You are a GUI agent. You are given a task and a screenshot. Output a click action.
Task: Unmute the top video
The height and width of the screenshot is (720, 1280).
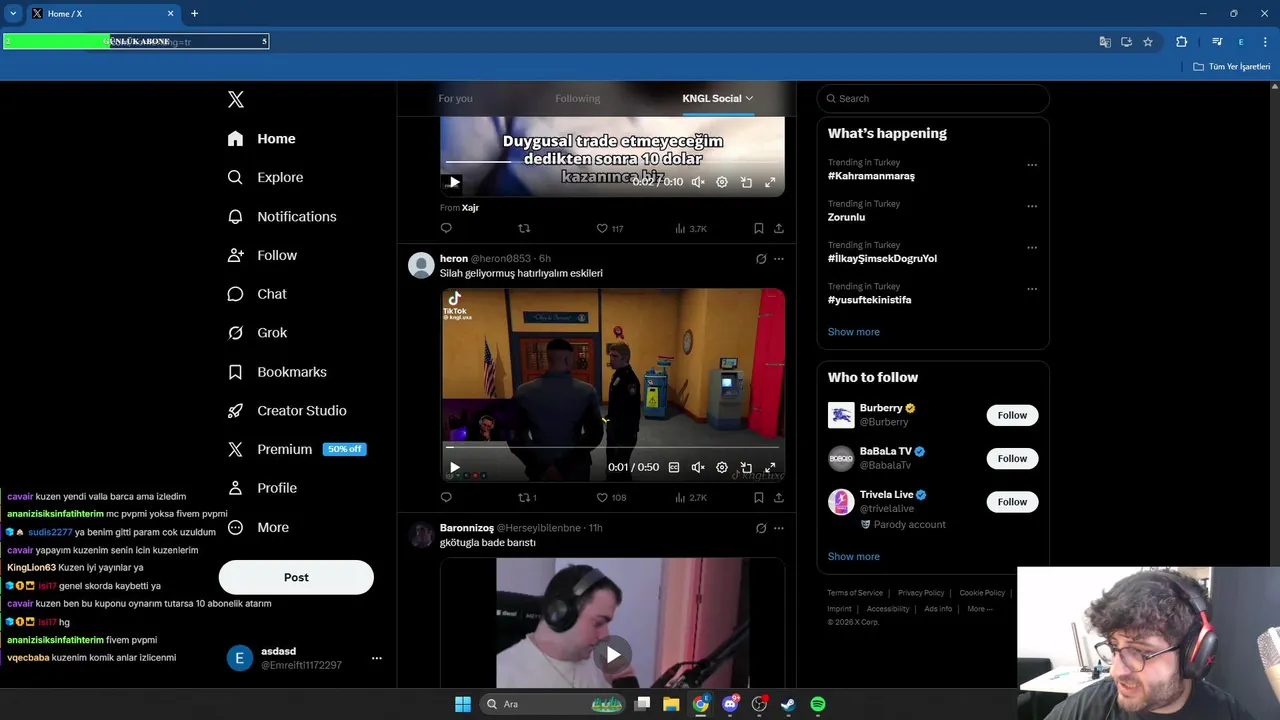click(698, 182)
